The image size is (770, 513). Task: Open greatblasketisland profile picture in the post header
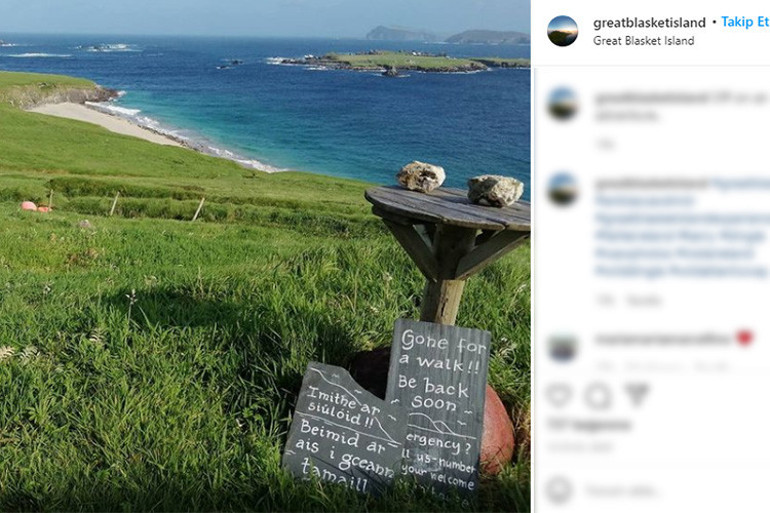tap(563, 31)
